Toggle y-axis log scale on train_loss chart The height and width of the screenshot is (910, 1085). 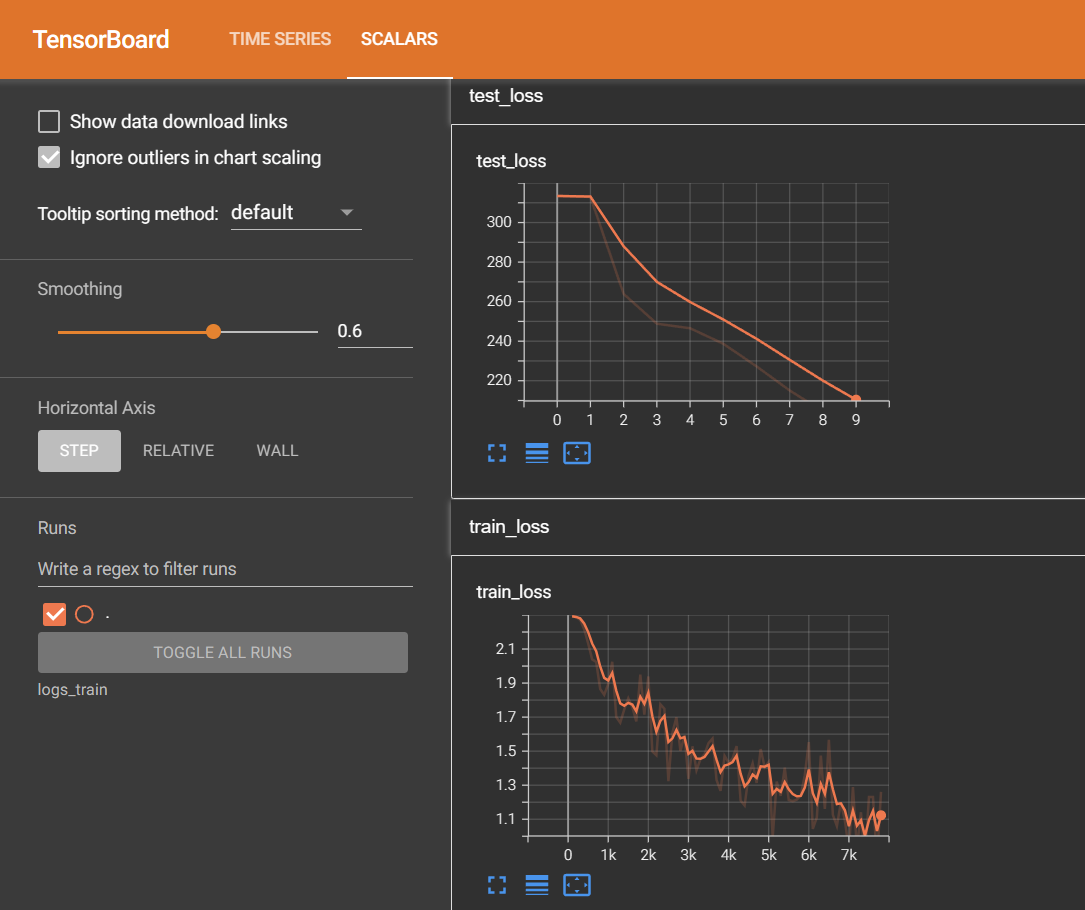coord(537,885)
